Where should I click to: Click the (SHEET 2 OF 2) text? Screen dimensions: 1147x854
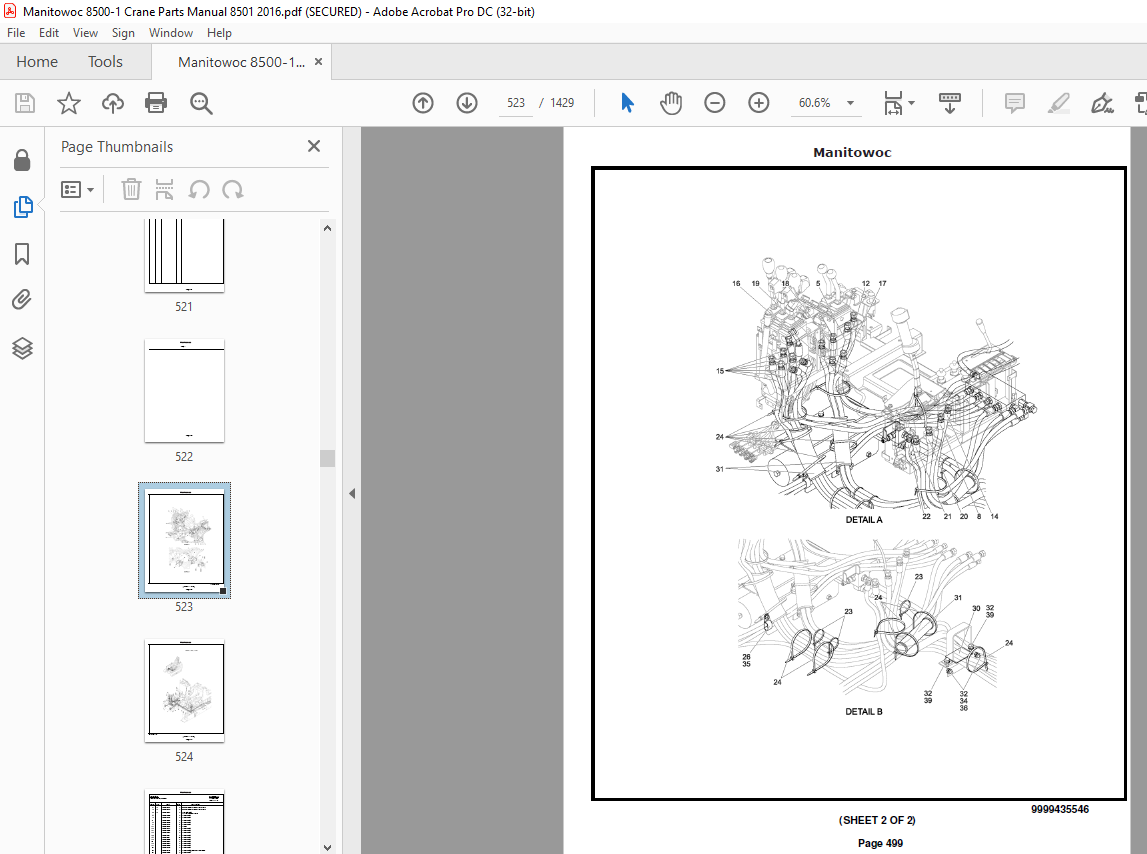(x=877, y=820)
